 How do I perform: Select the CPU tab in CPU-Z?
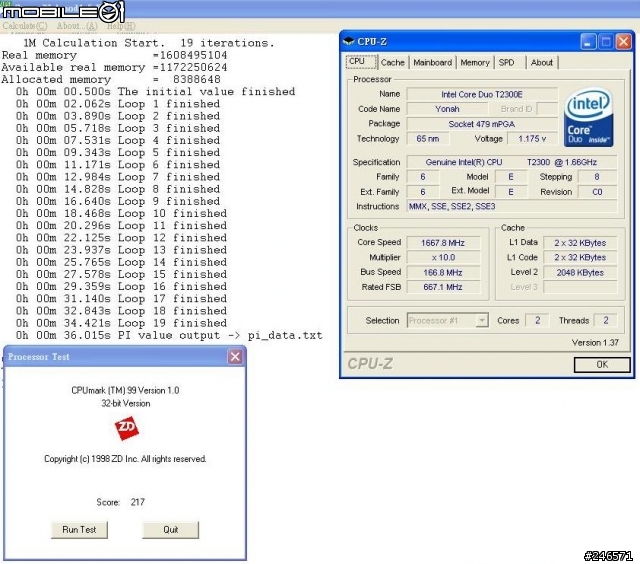pyautogui.click(x=361, y=62)
